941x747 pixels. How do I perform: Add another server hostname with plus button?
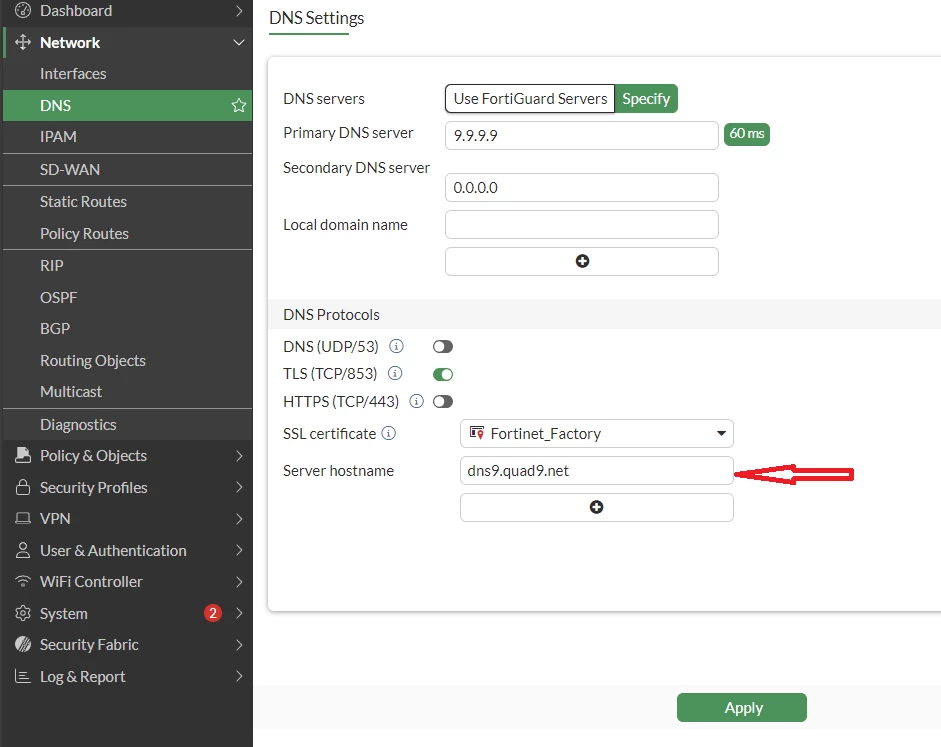(x=597, y=508)
